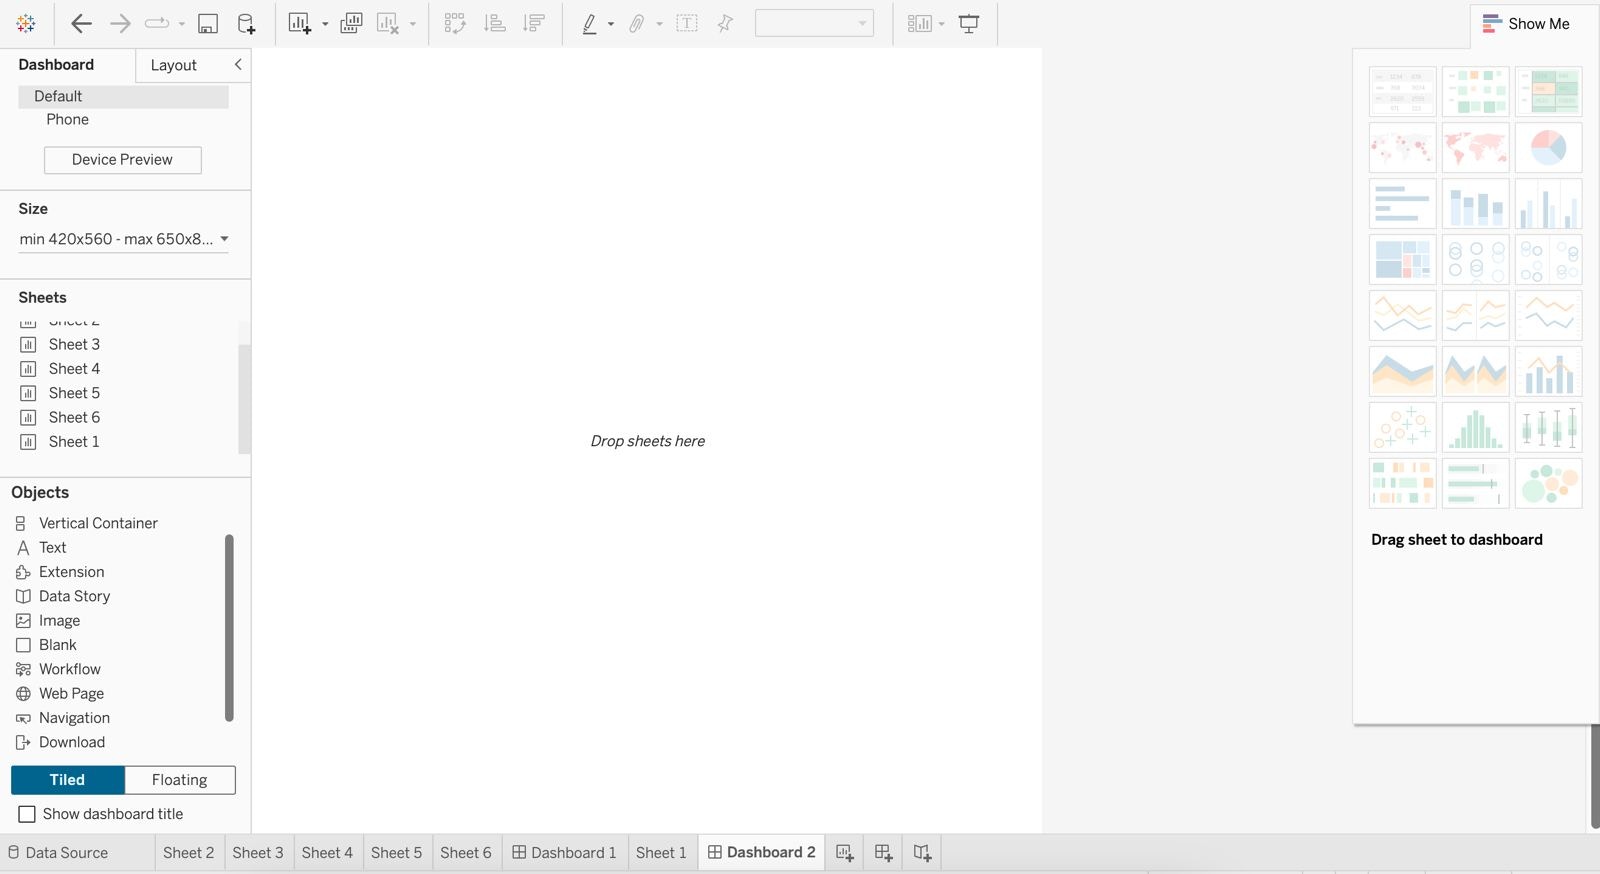
Task: Open the dashboard size dropdown
Action: click(124, 239)
